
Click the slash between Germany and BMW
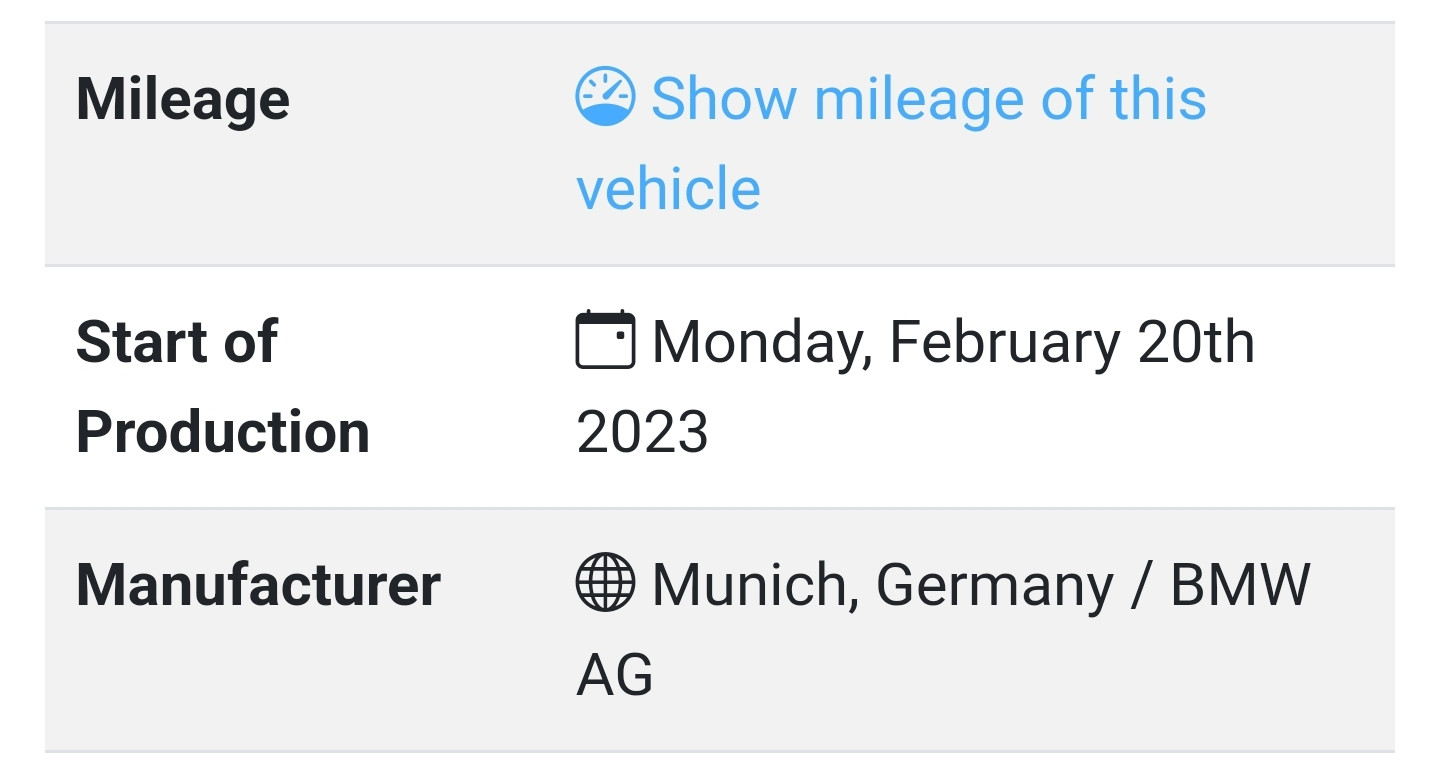(x=1141, y=585)
